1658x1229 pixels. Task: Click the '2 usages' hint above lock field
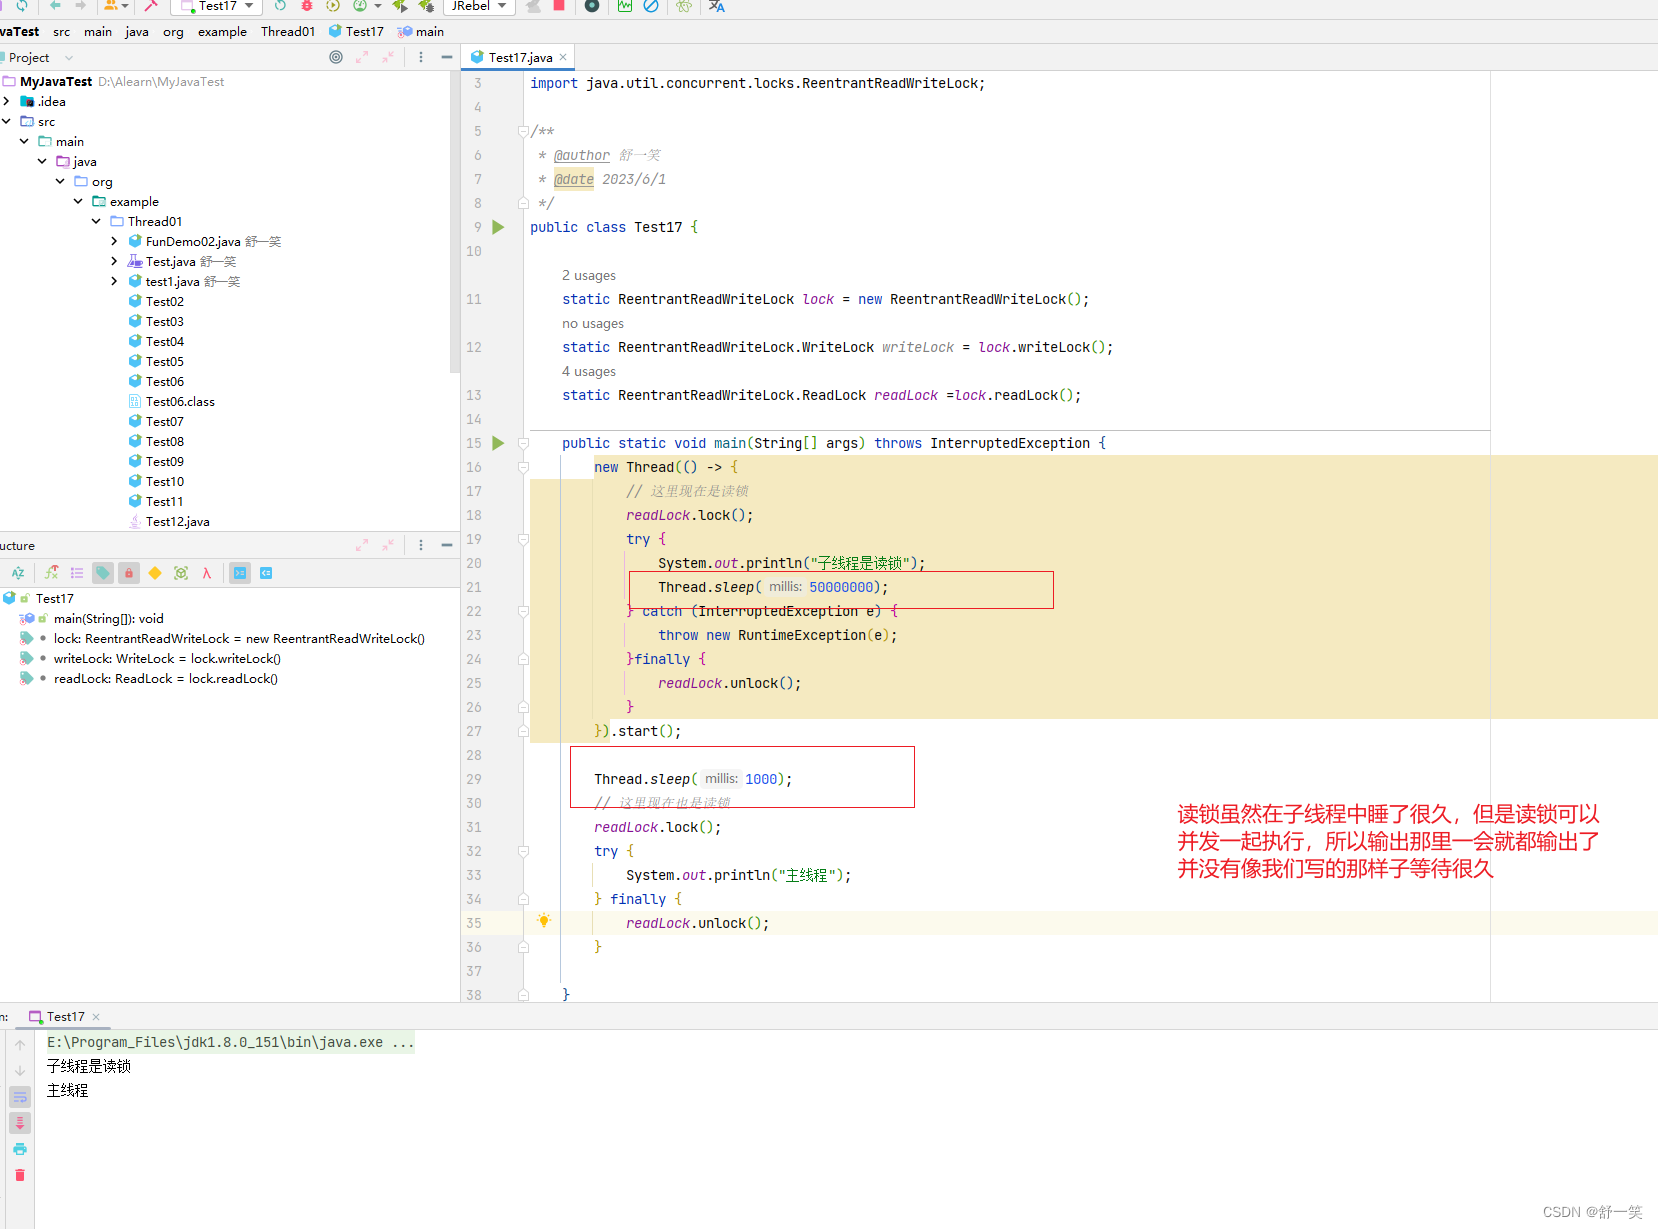589,276
